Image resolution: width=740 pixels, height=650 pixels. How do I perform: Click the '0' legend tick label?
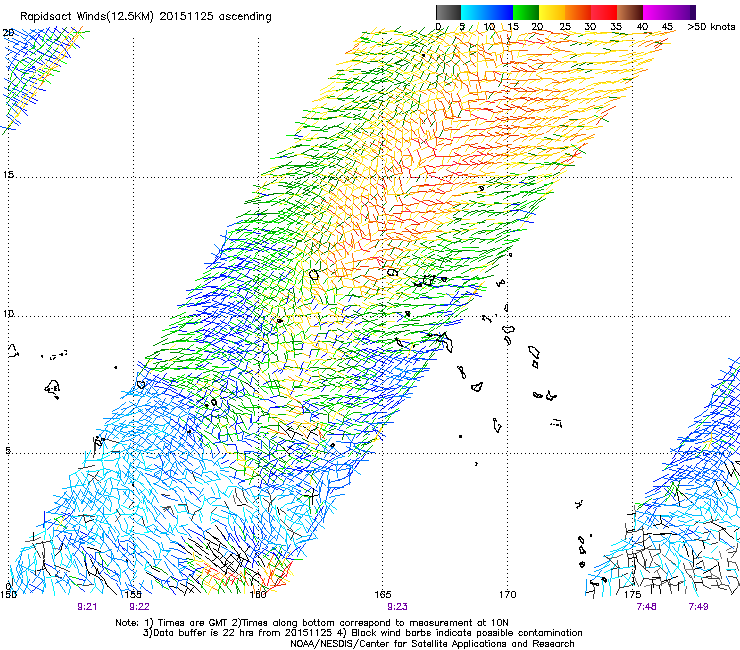pyautogui.click(x=438, y=27)
